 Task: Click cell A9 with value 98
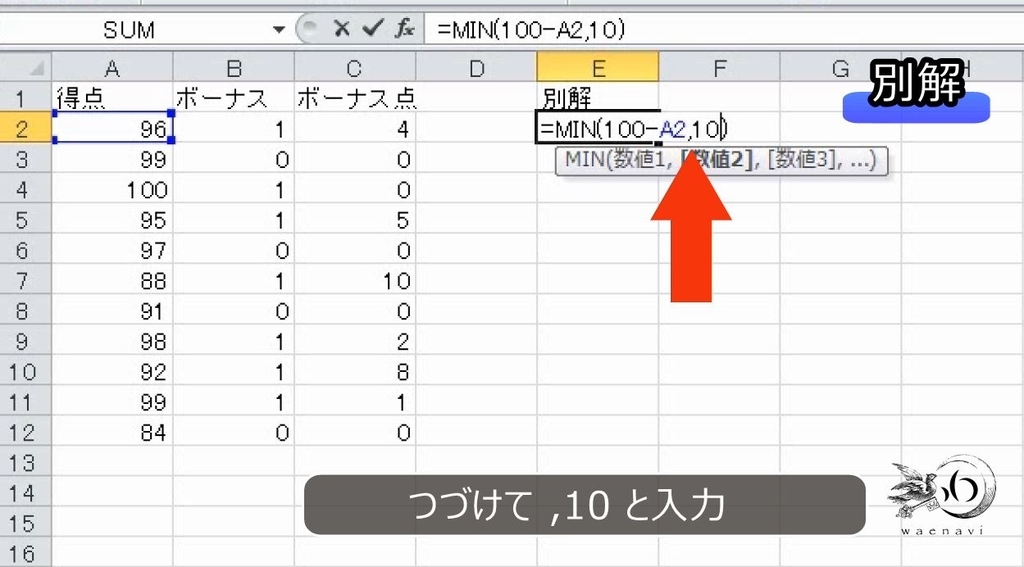point(112,342)
